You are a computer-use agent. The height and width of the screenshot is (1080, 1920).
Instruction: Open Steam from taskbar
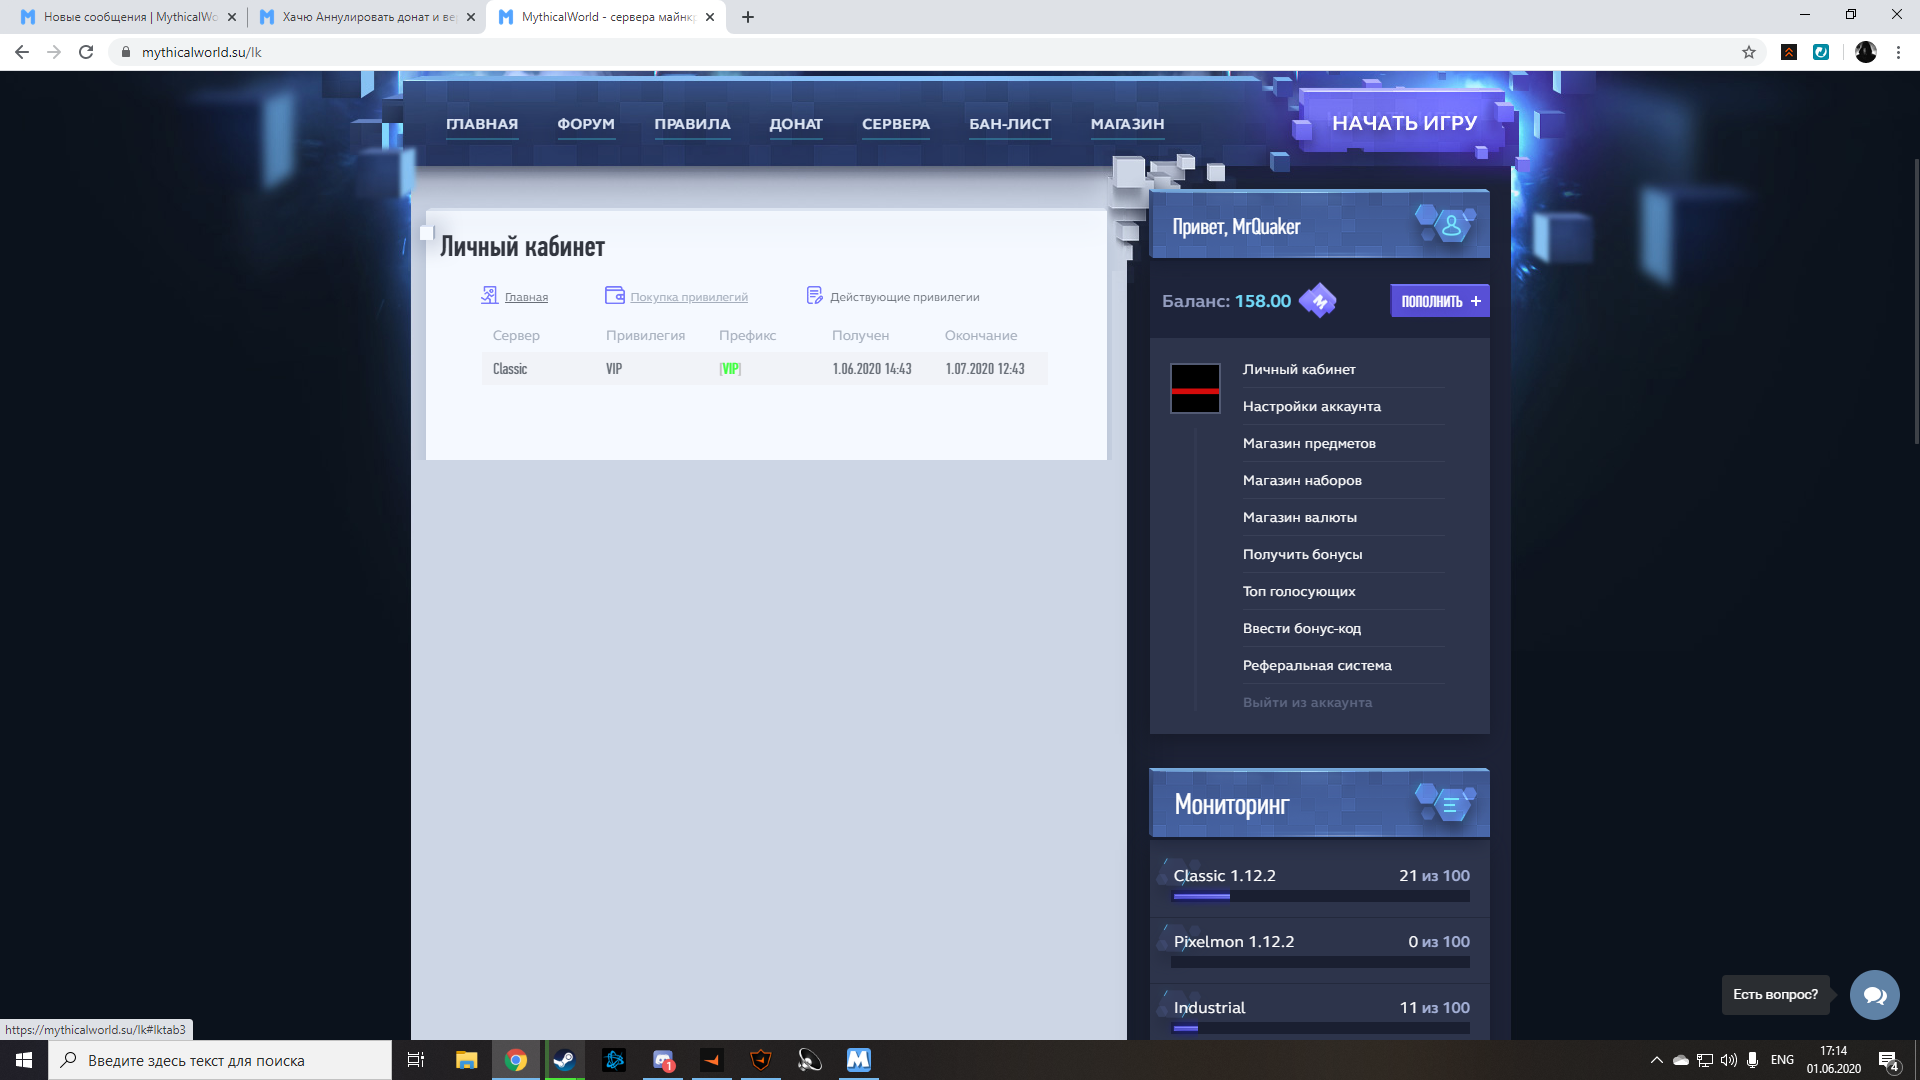pyautogui.click(x=564, y=1060)
